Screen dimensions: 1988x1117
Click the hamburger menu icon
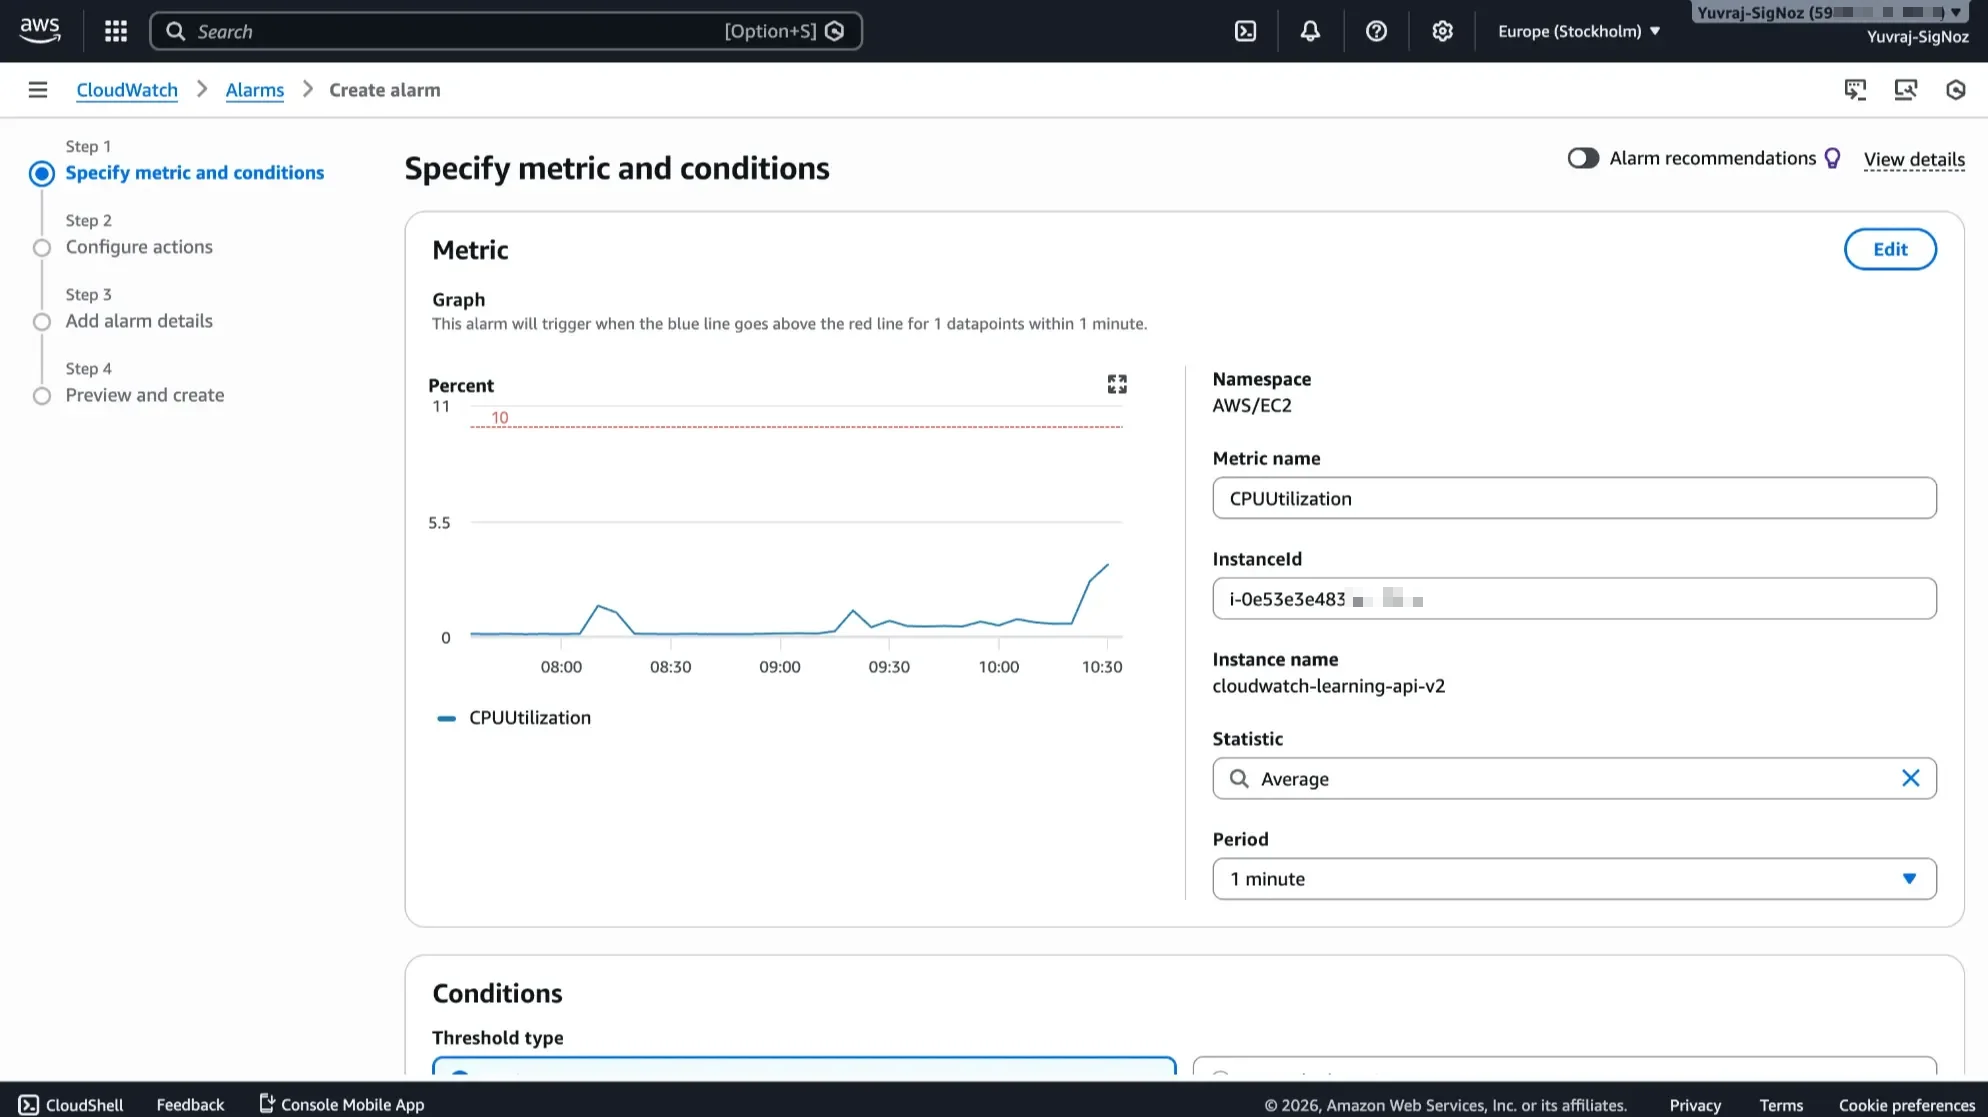pos(38,89)
